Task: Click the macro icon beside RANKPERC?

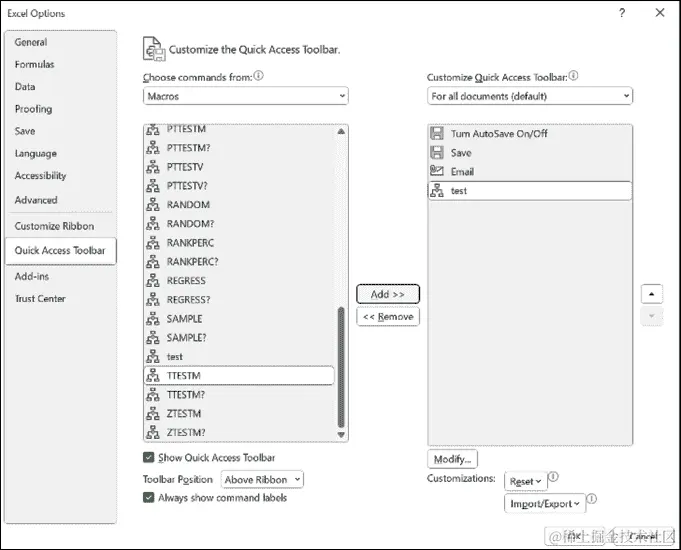Action: coord(152,262)
